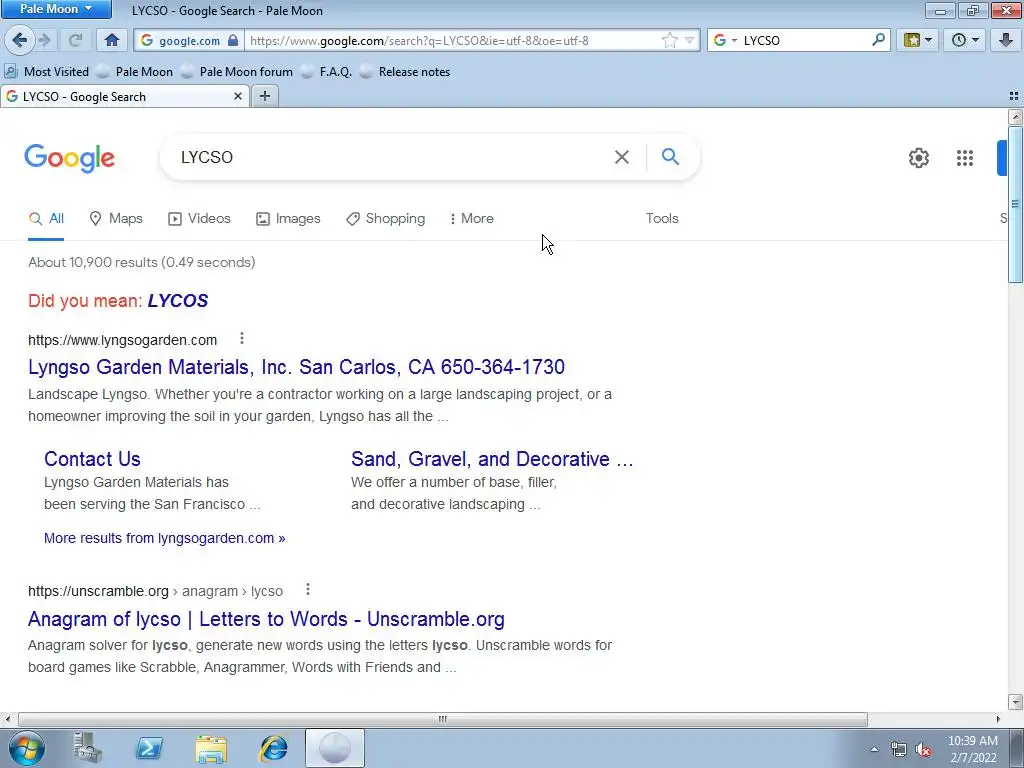The image size is (1024, 768).
Task: Click the blue Google search magnifier button
Action: tap(670, 157)
